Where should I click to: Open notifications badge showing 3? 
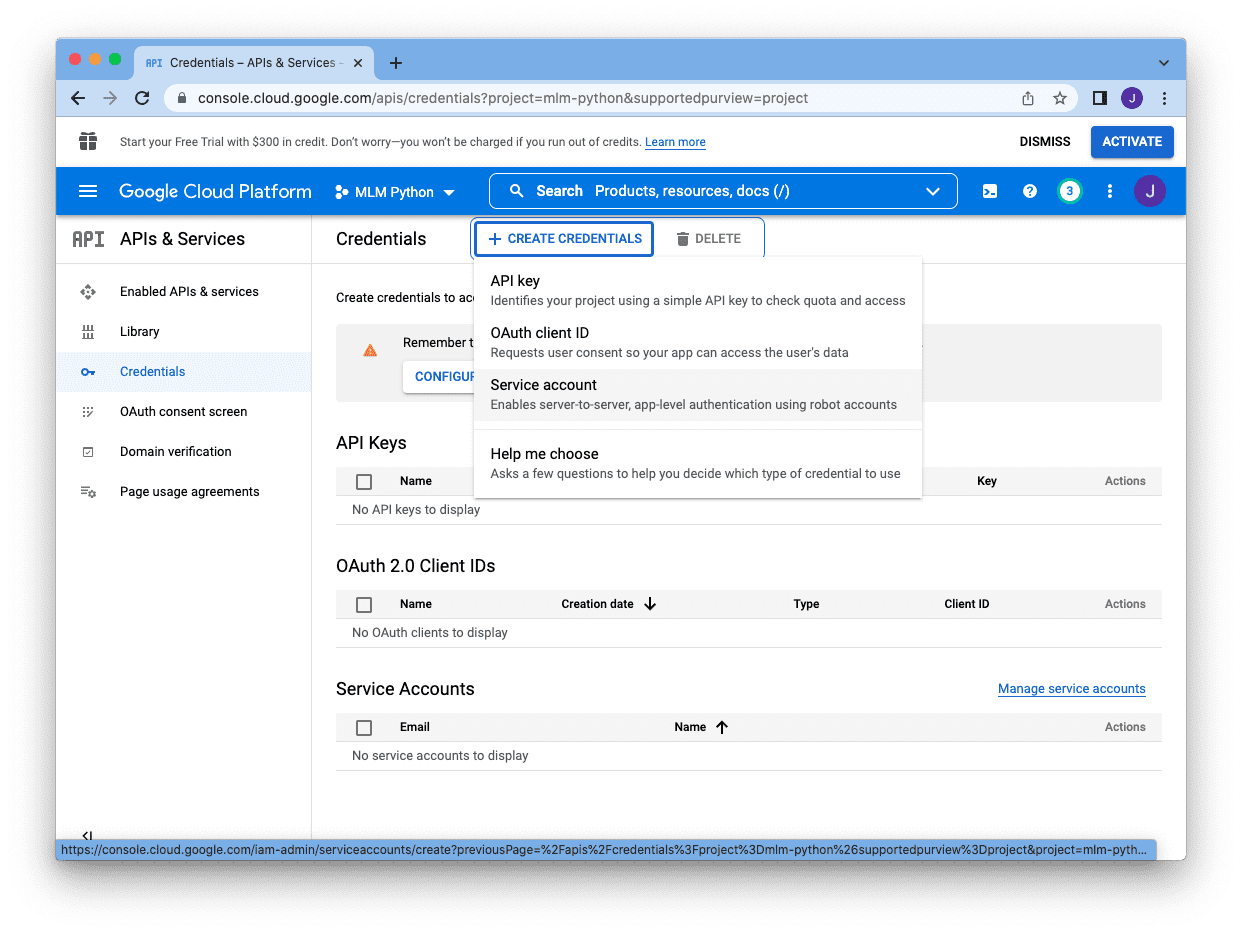point(1070,191)
